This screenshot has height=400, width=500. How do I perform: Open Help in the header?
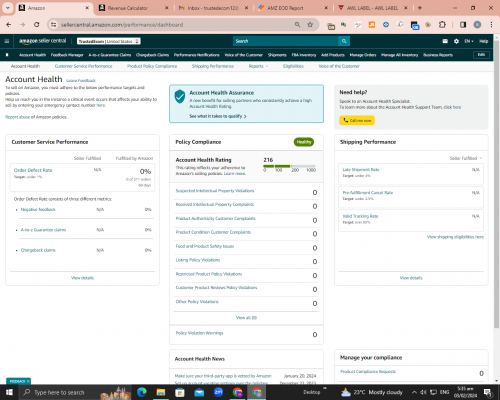point(484,41)
